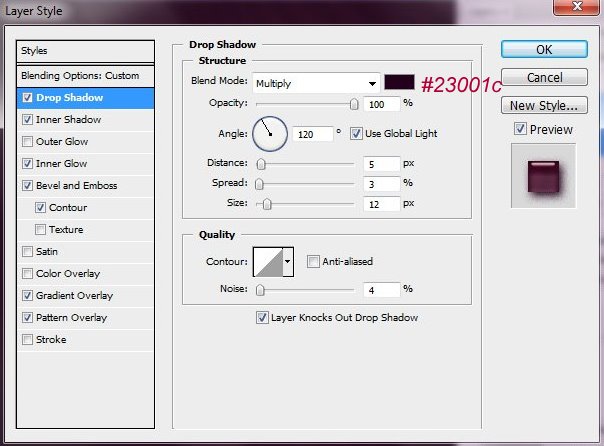Viewport: 604px width, 446px height.
Task: Click the angle dial control
Action: [269, 132]
